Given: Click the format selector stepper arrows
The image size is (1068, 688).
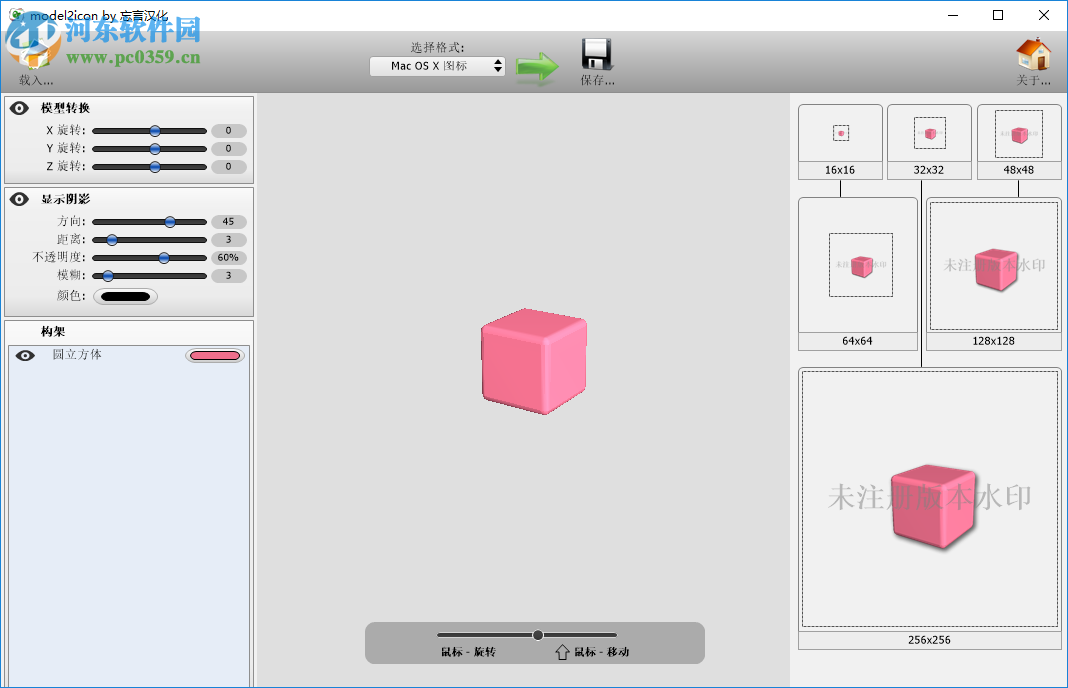Looking at the screenshot, I should pyautogui.click(x=498, y=65).
